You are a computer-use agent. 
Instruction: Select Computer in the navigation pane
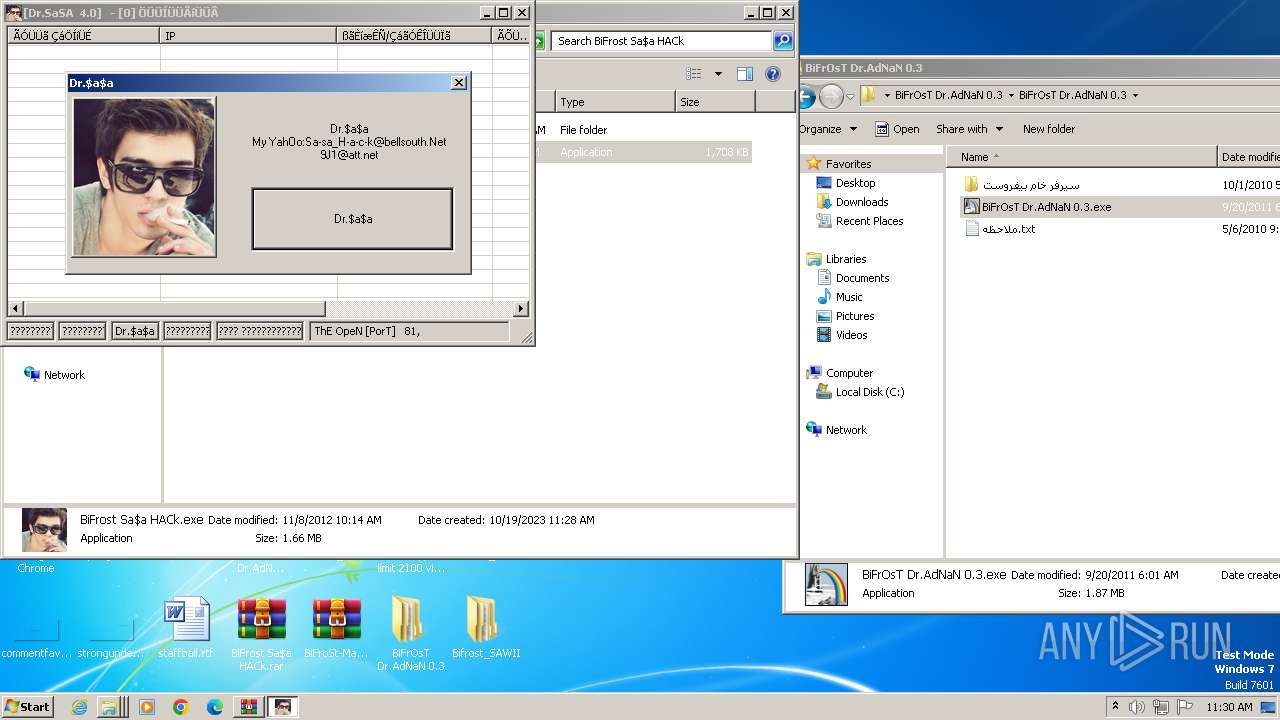[x=849, y=373]
